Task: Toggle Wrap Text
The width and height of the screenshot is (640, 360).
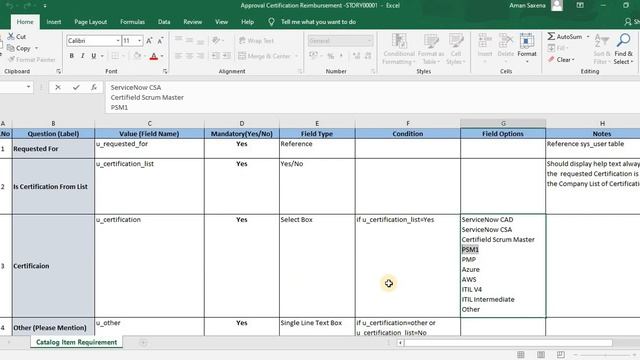Action: tap(256, 41)
